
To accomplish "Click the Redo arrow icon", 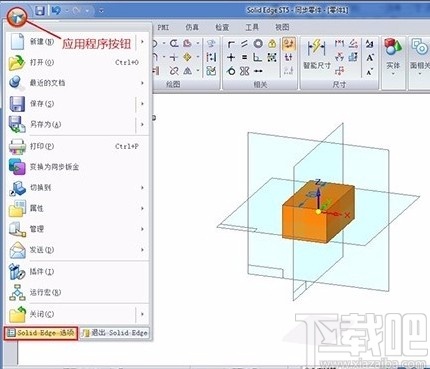I will (77, 11).
